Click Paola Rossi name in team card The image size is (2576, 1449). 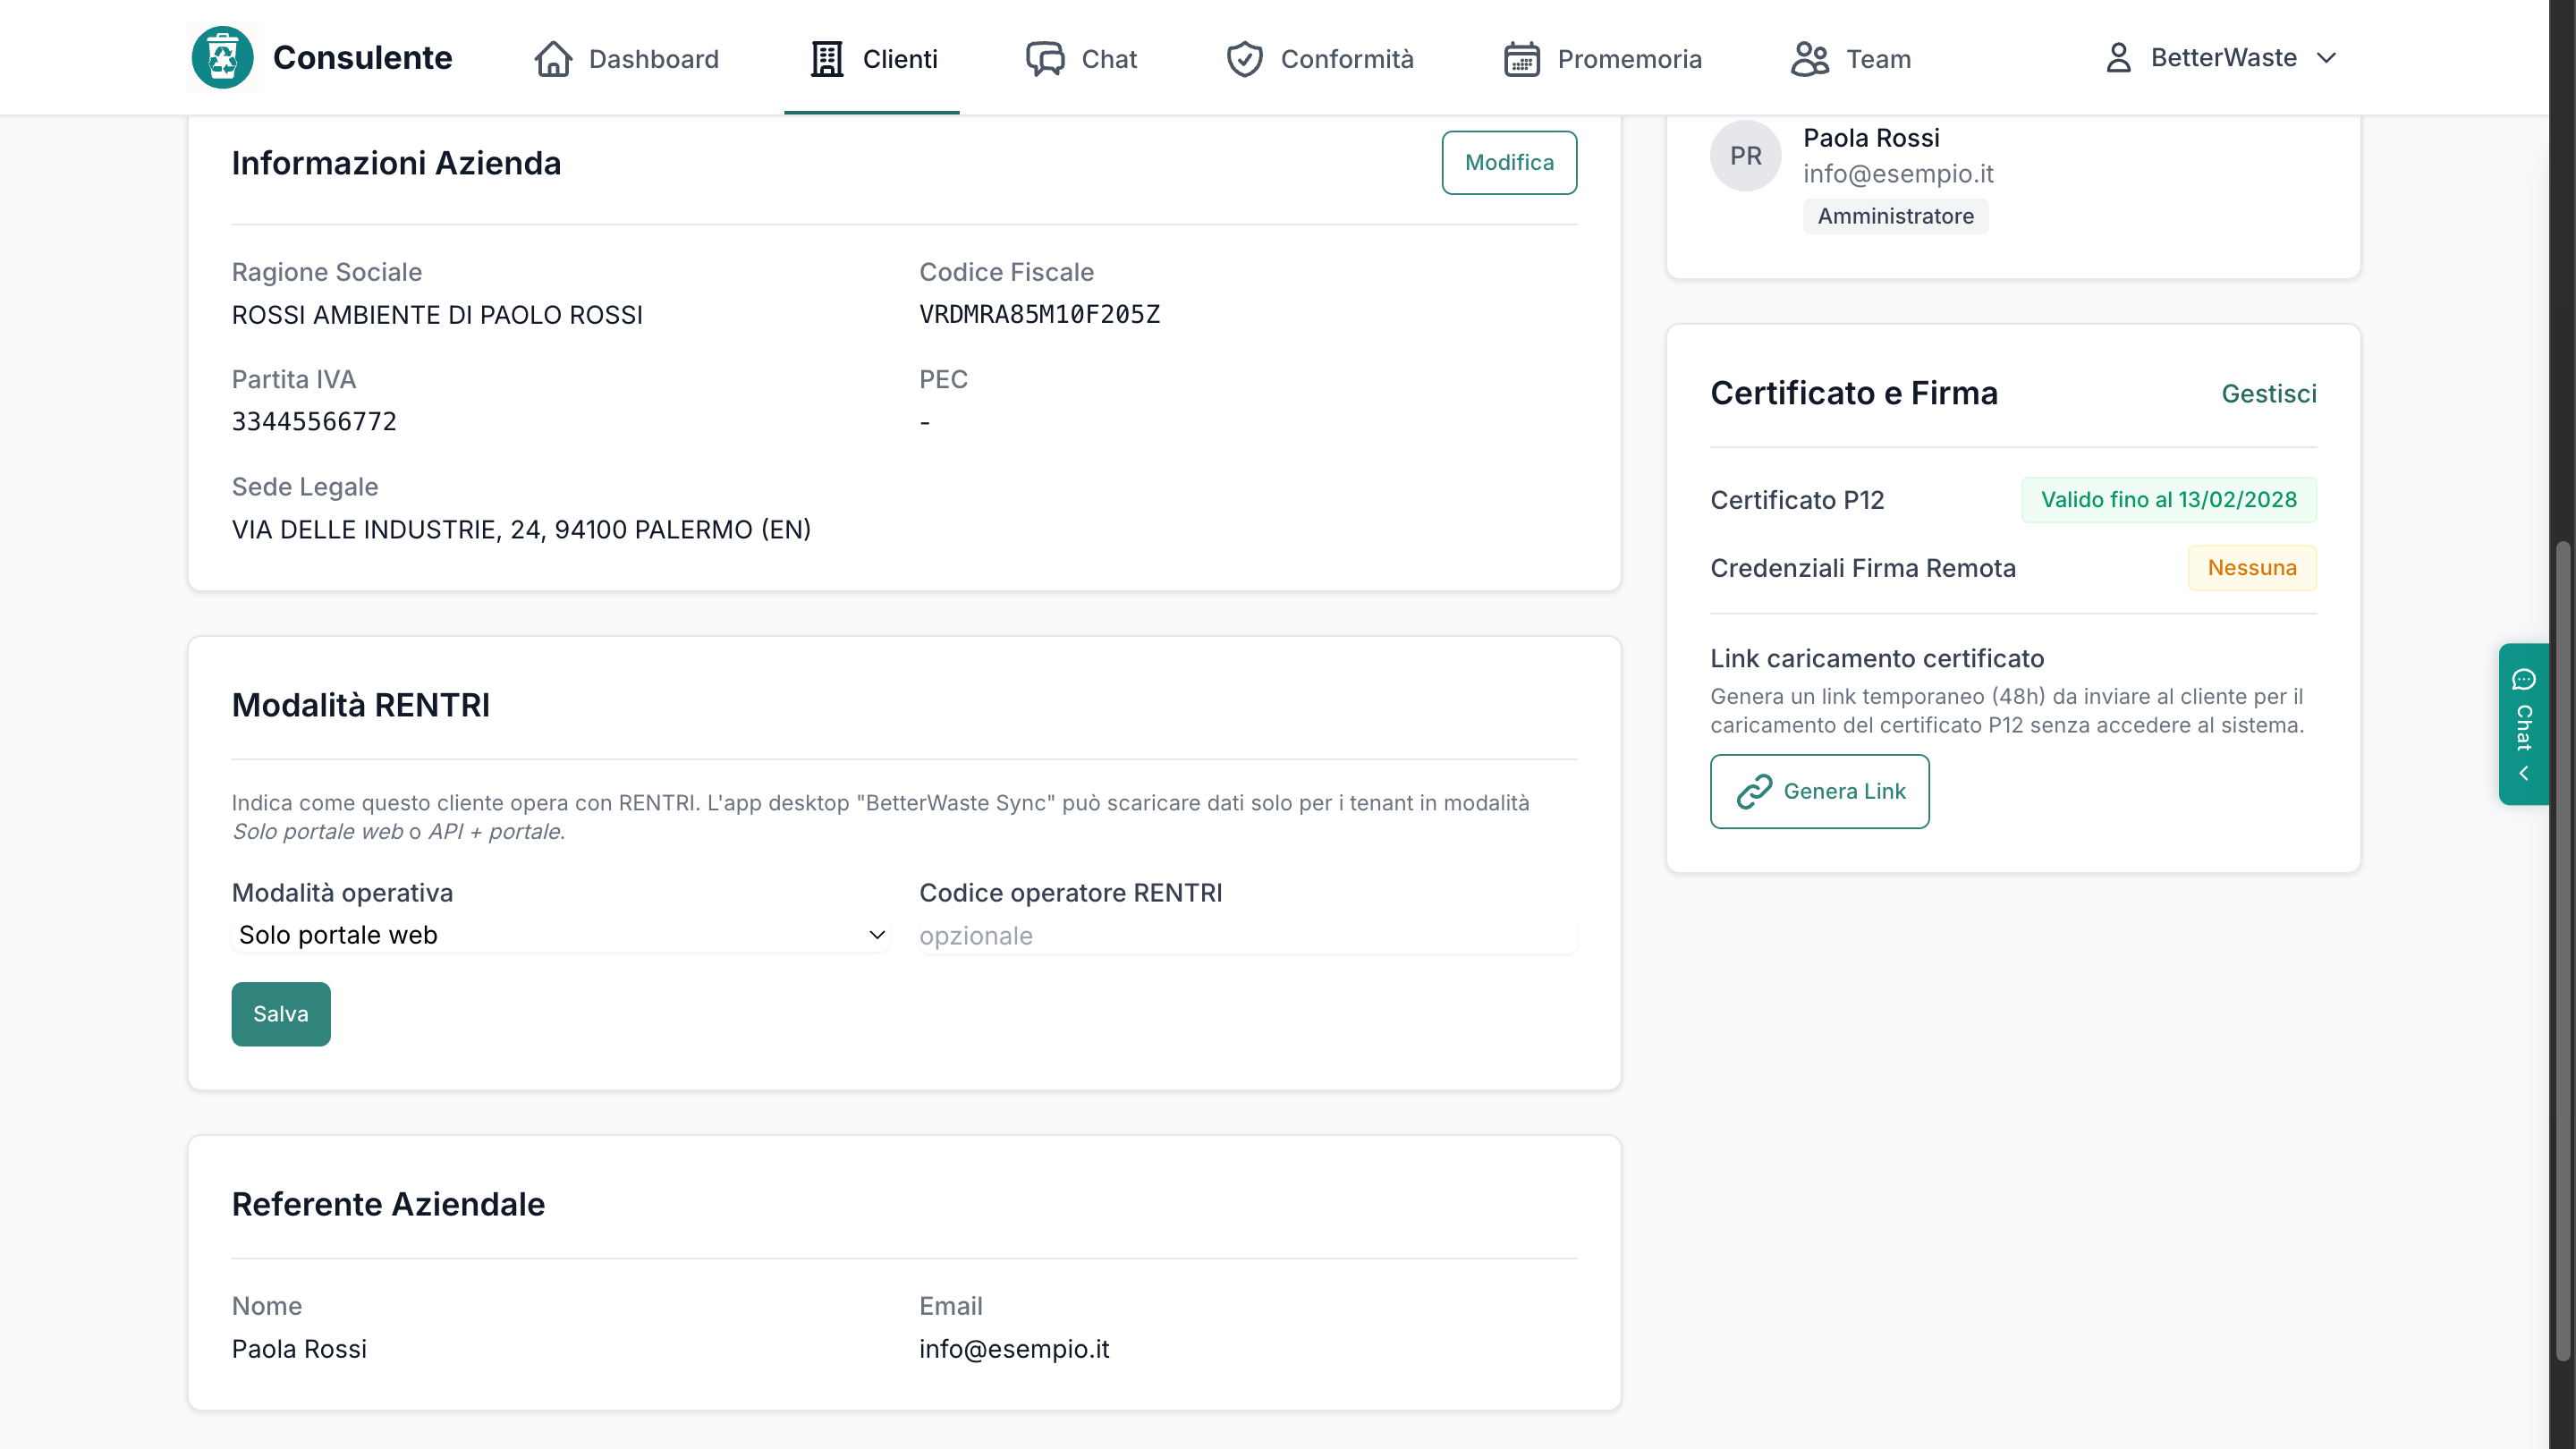coord(1871,138)
